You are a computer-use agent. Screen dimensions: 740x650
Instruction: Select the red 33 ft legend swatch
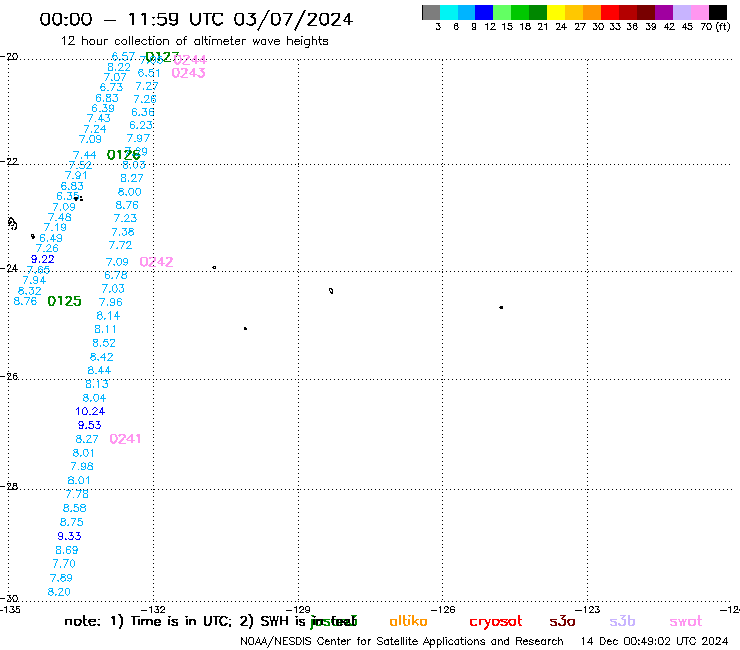click(610, 12)
